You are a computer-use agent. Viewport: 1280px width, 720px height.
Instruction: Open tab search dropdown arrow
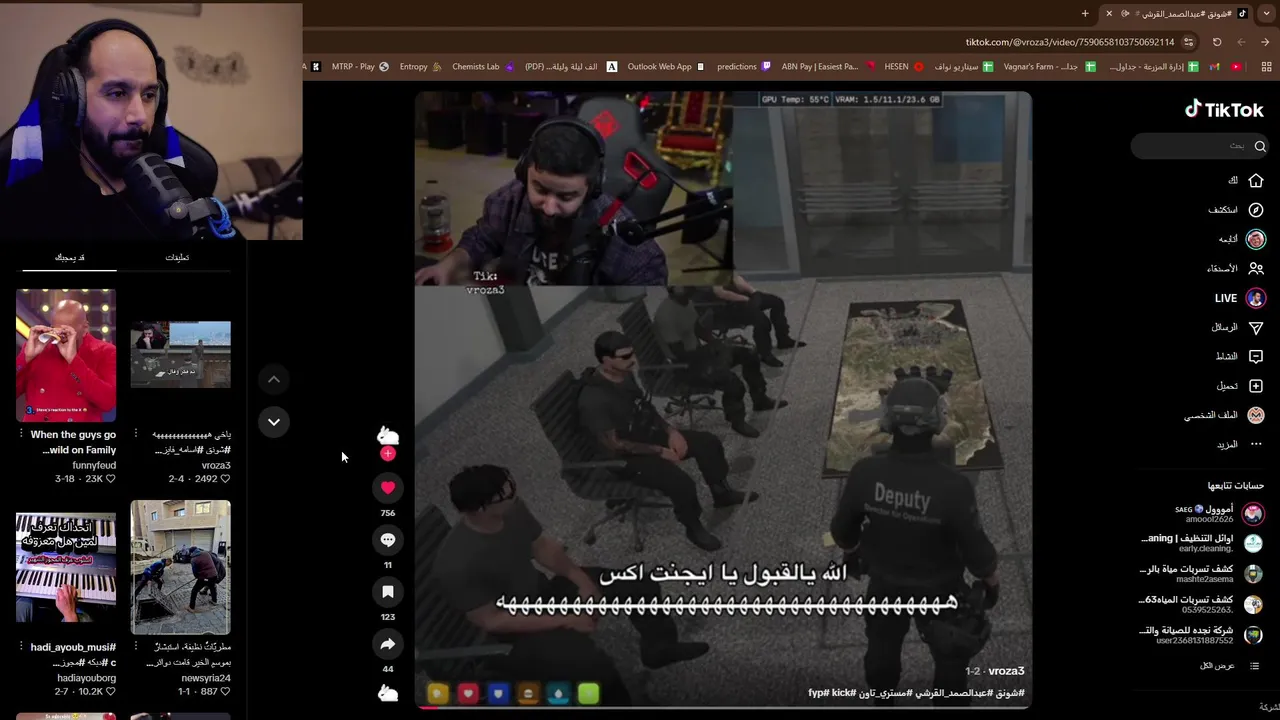(1267, 14)
